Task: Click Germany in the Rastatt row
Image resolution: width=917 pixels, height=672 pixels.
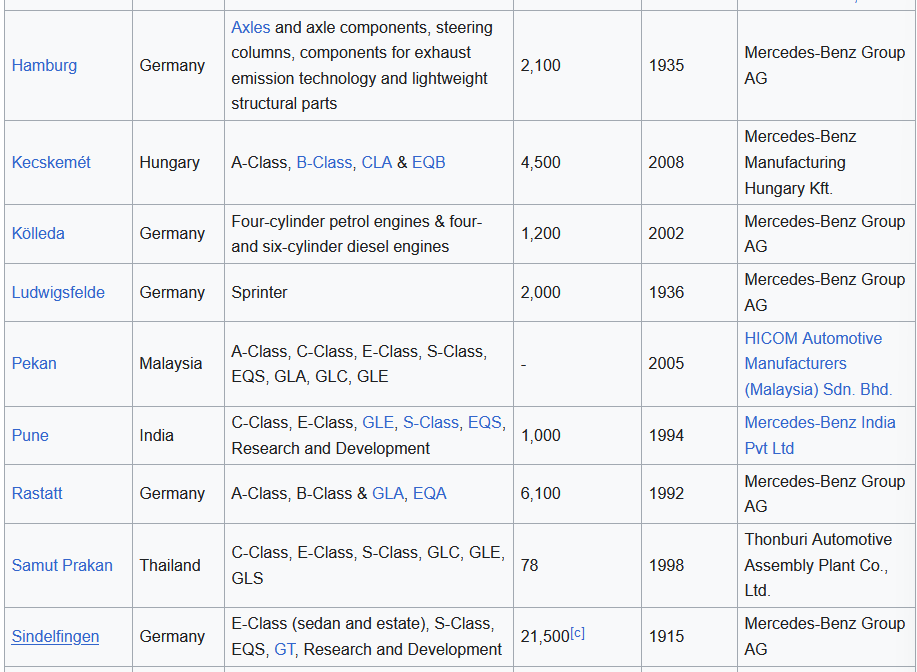Action: [x=172, y=494]
